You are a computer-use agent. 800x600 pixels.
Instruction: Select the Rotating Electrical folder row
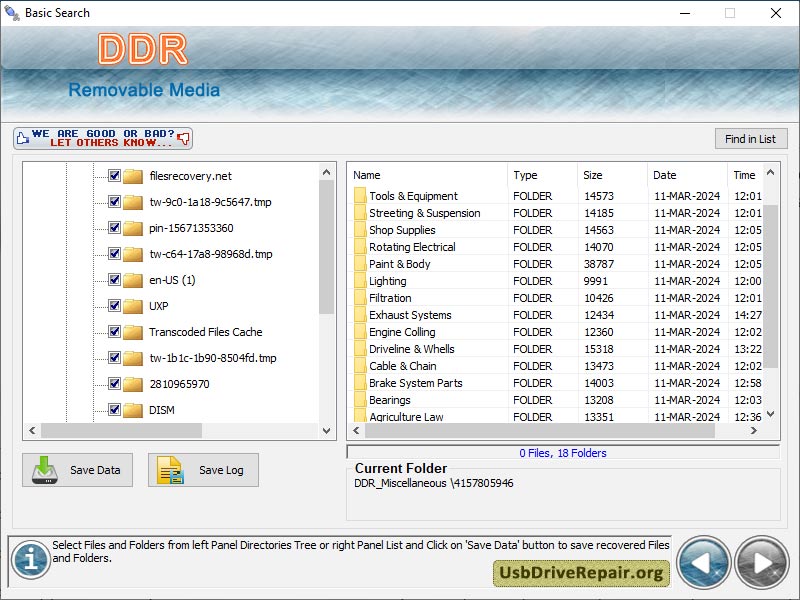pos(557,247)
